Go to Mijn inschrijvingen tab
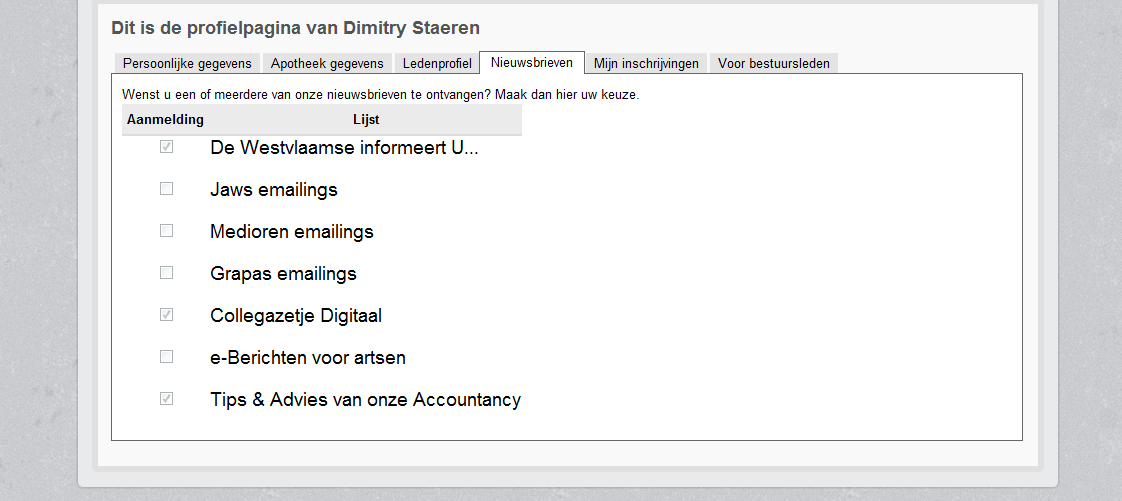 click(646, 63)
